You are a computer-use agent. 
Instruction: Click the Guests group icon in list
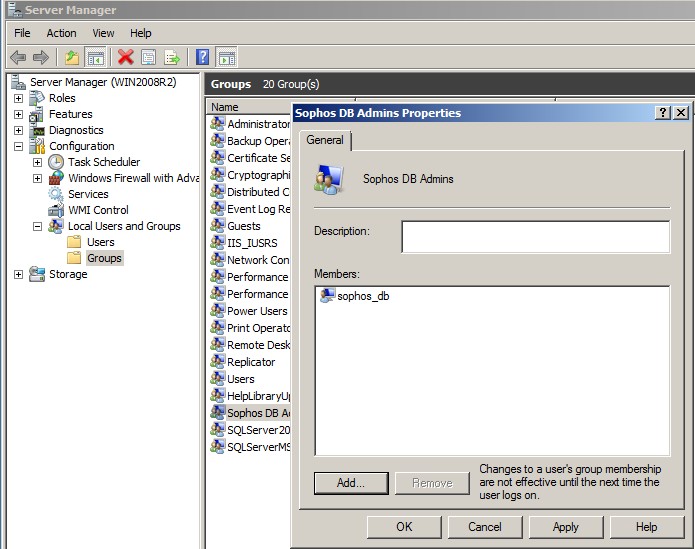pyautogui.click(x=217, y=226)
